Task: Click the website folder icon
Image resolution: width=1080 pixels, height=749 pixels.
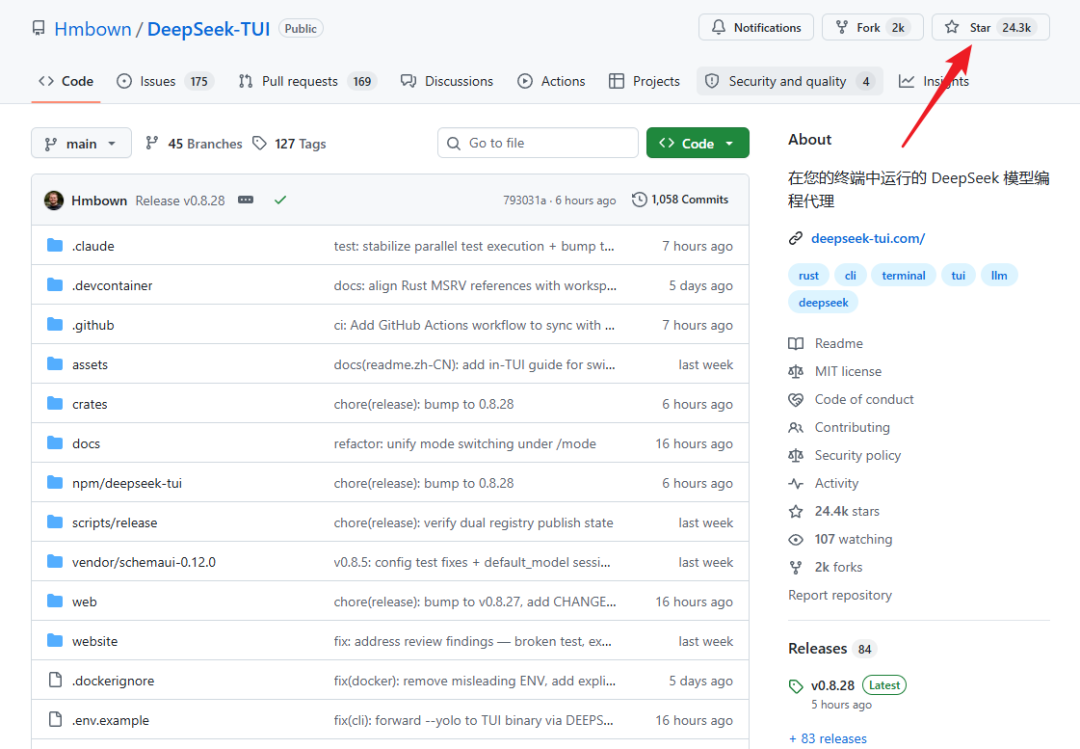Action: [55, 641]
